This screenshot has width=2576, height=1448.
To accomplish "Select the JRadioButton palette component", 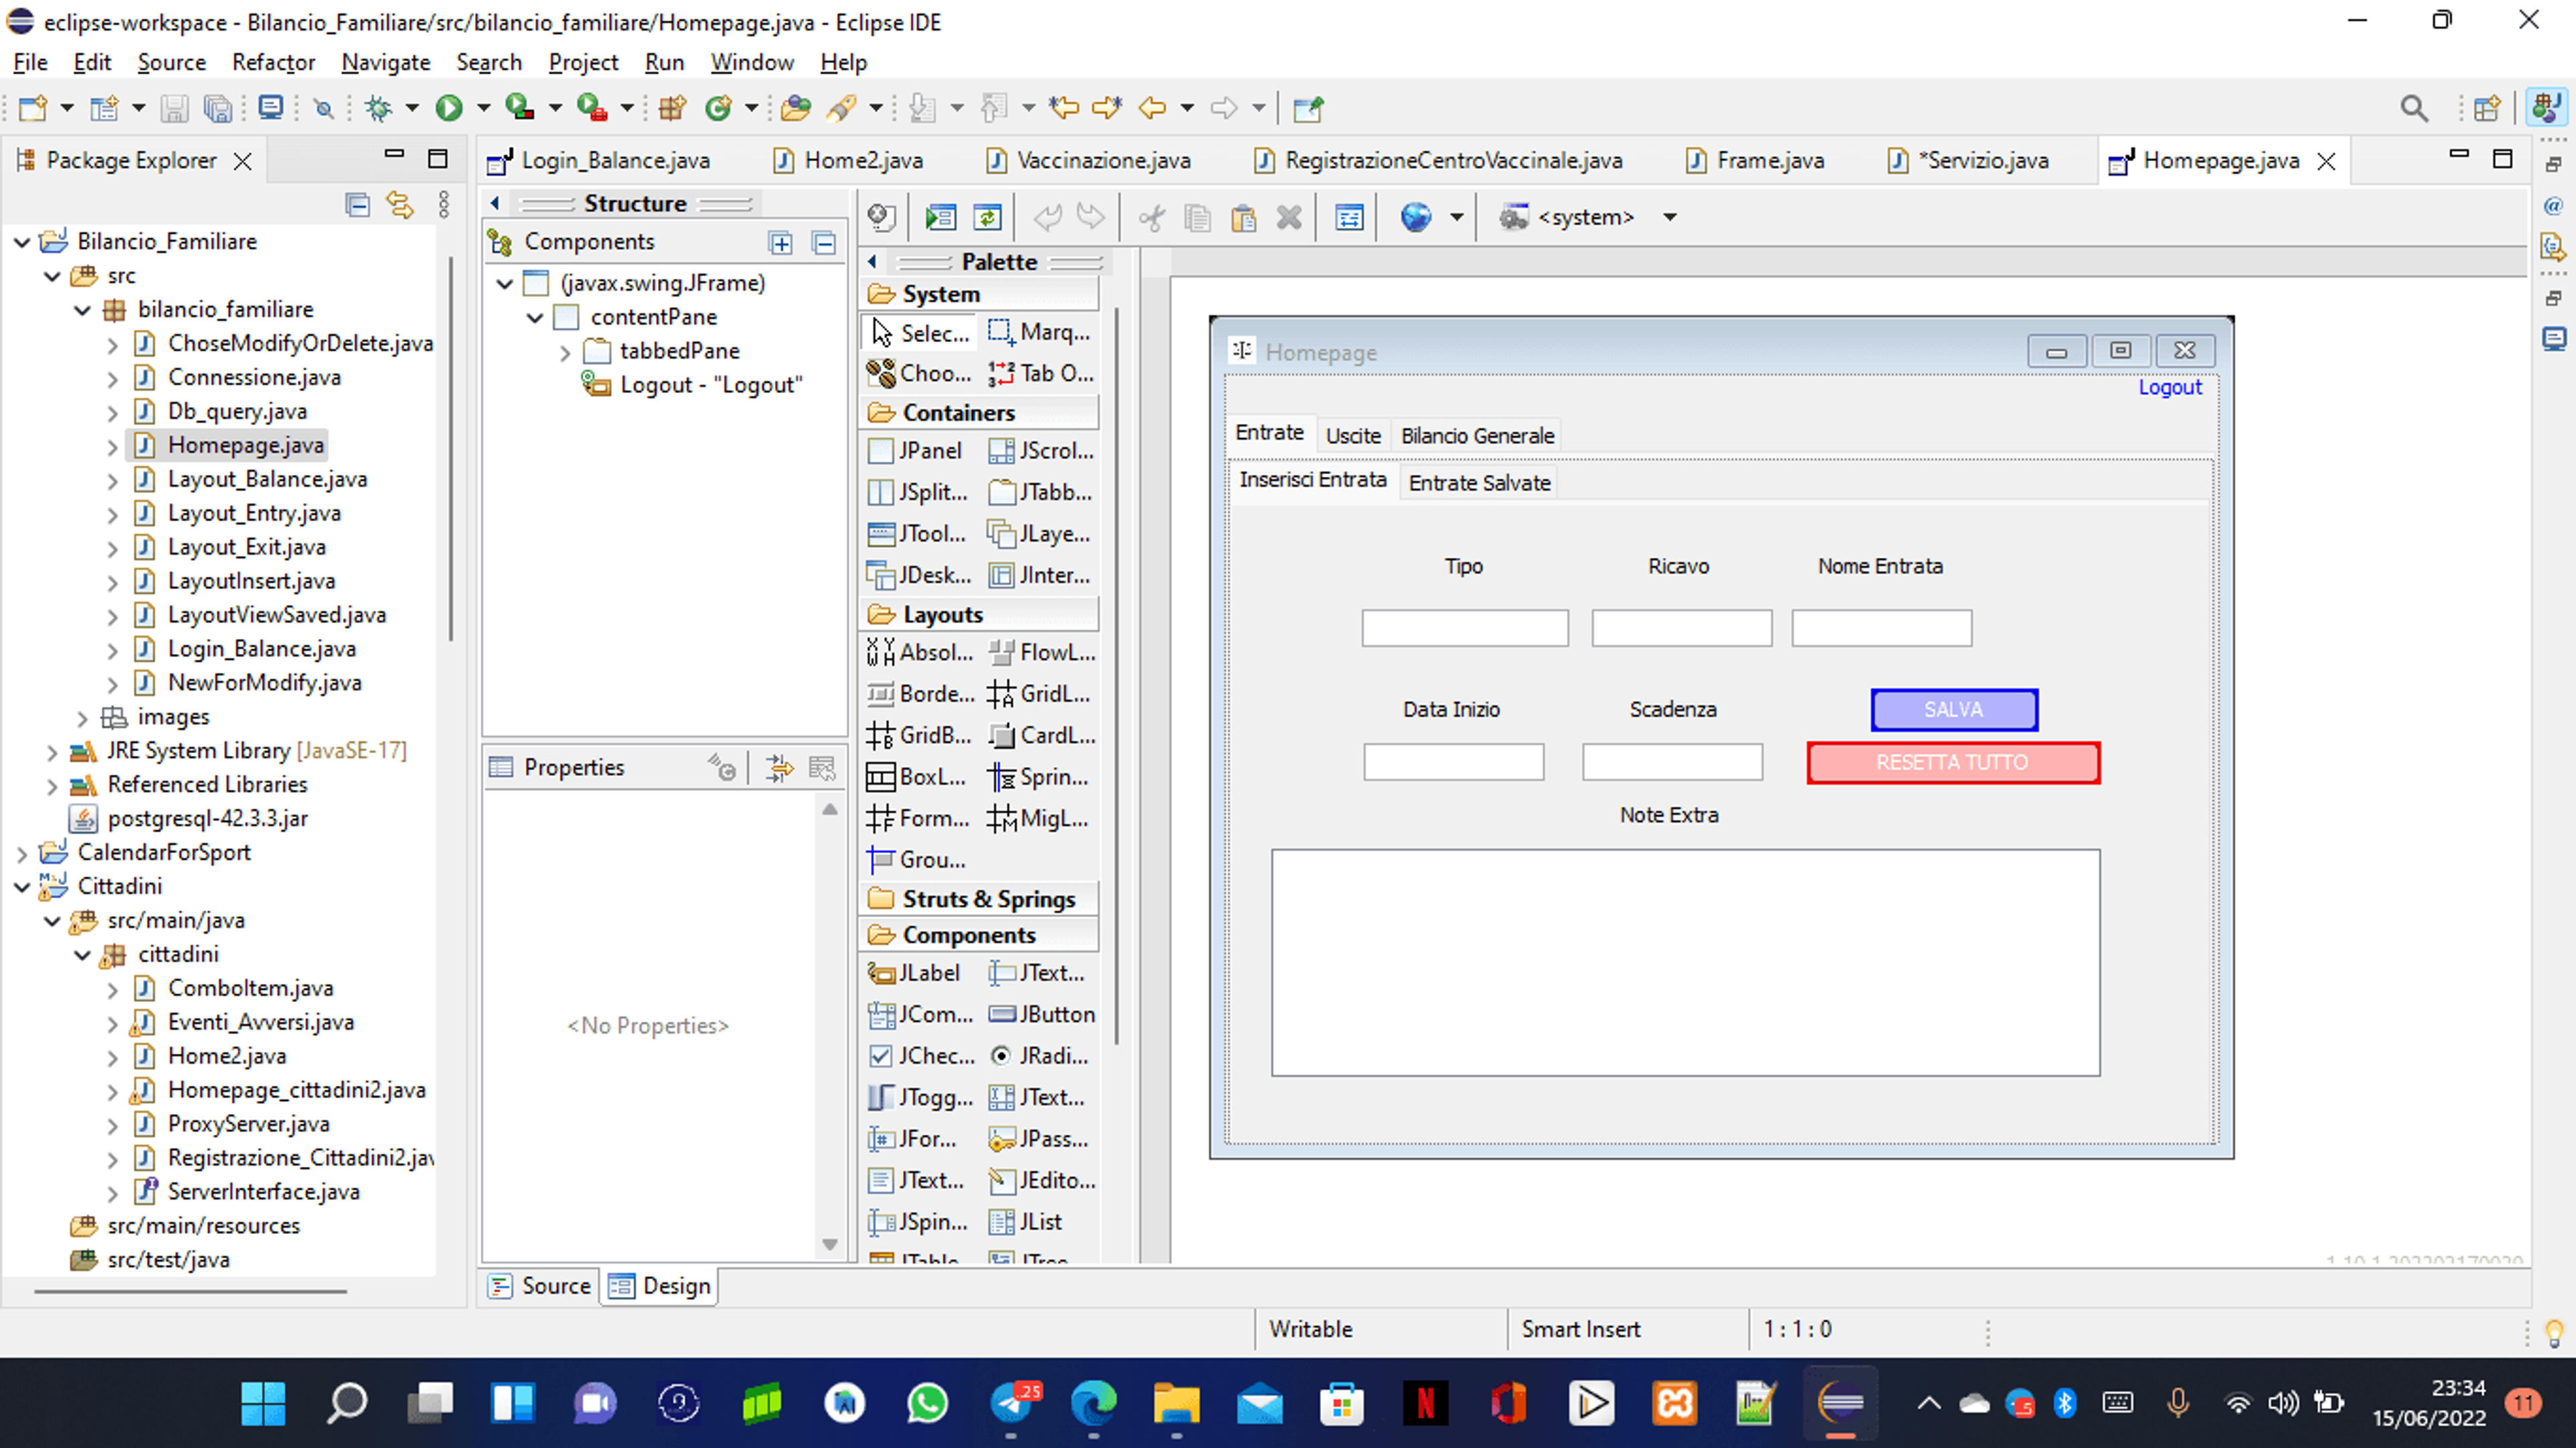I will click(1040, 1056).
